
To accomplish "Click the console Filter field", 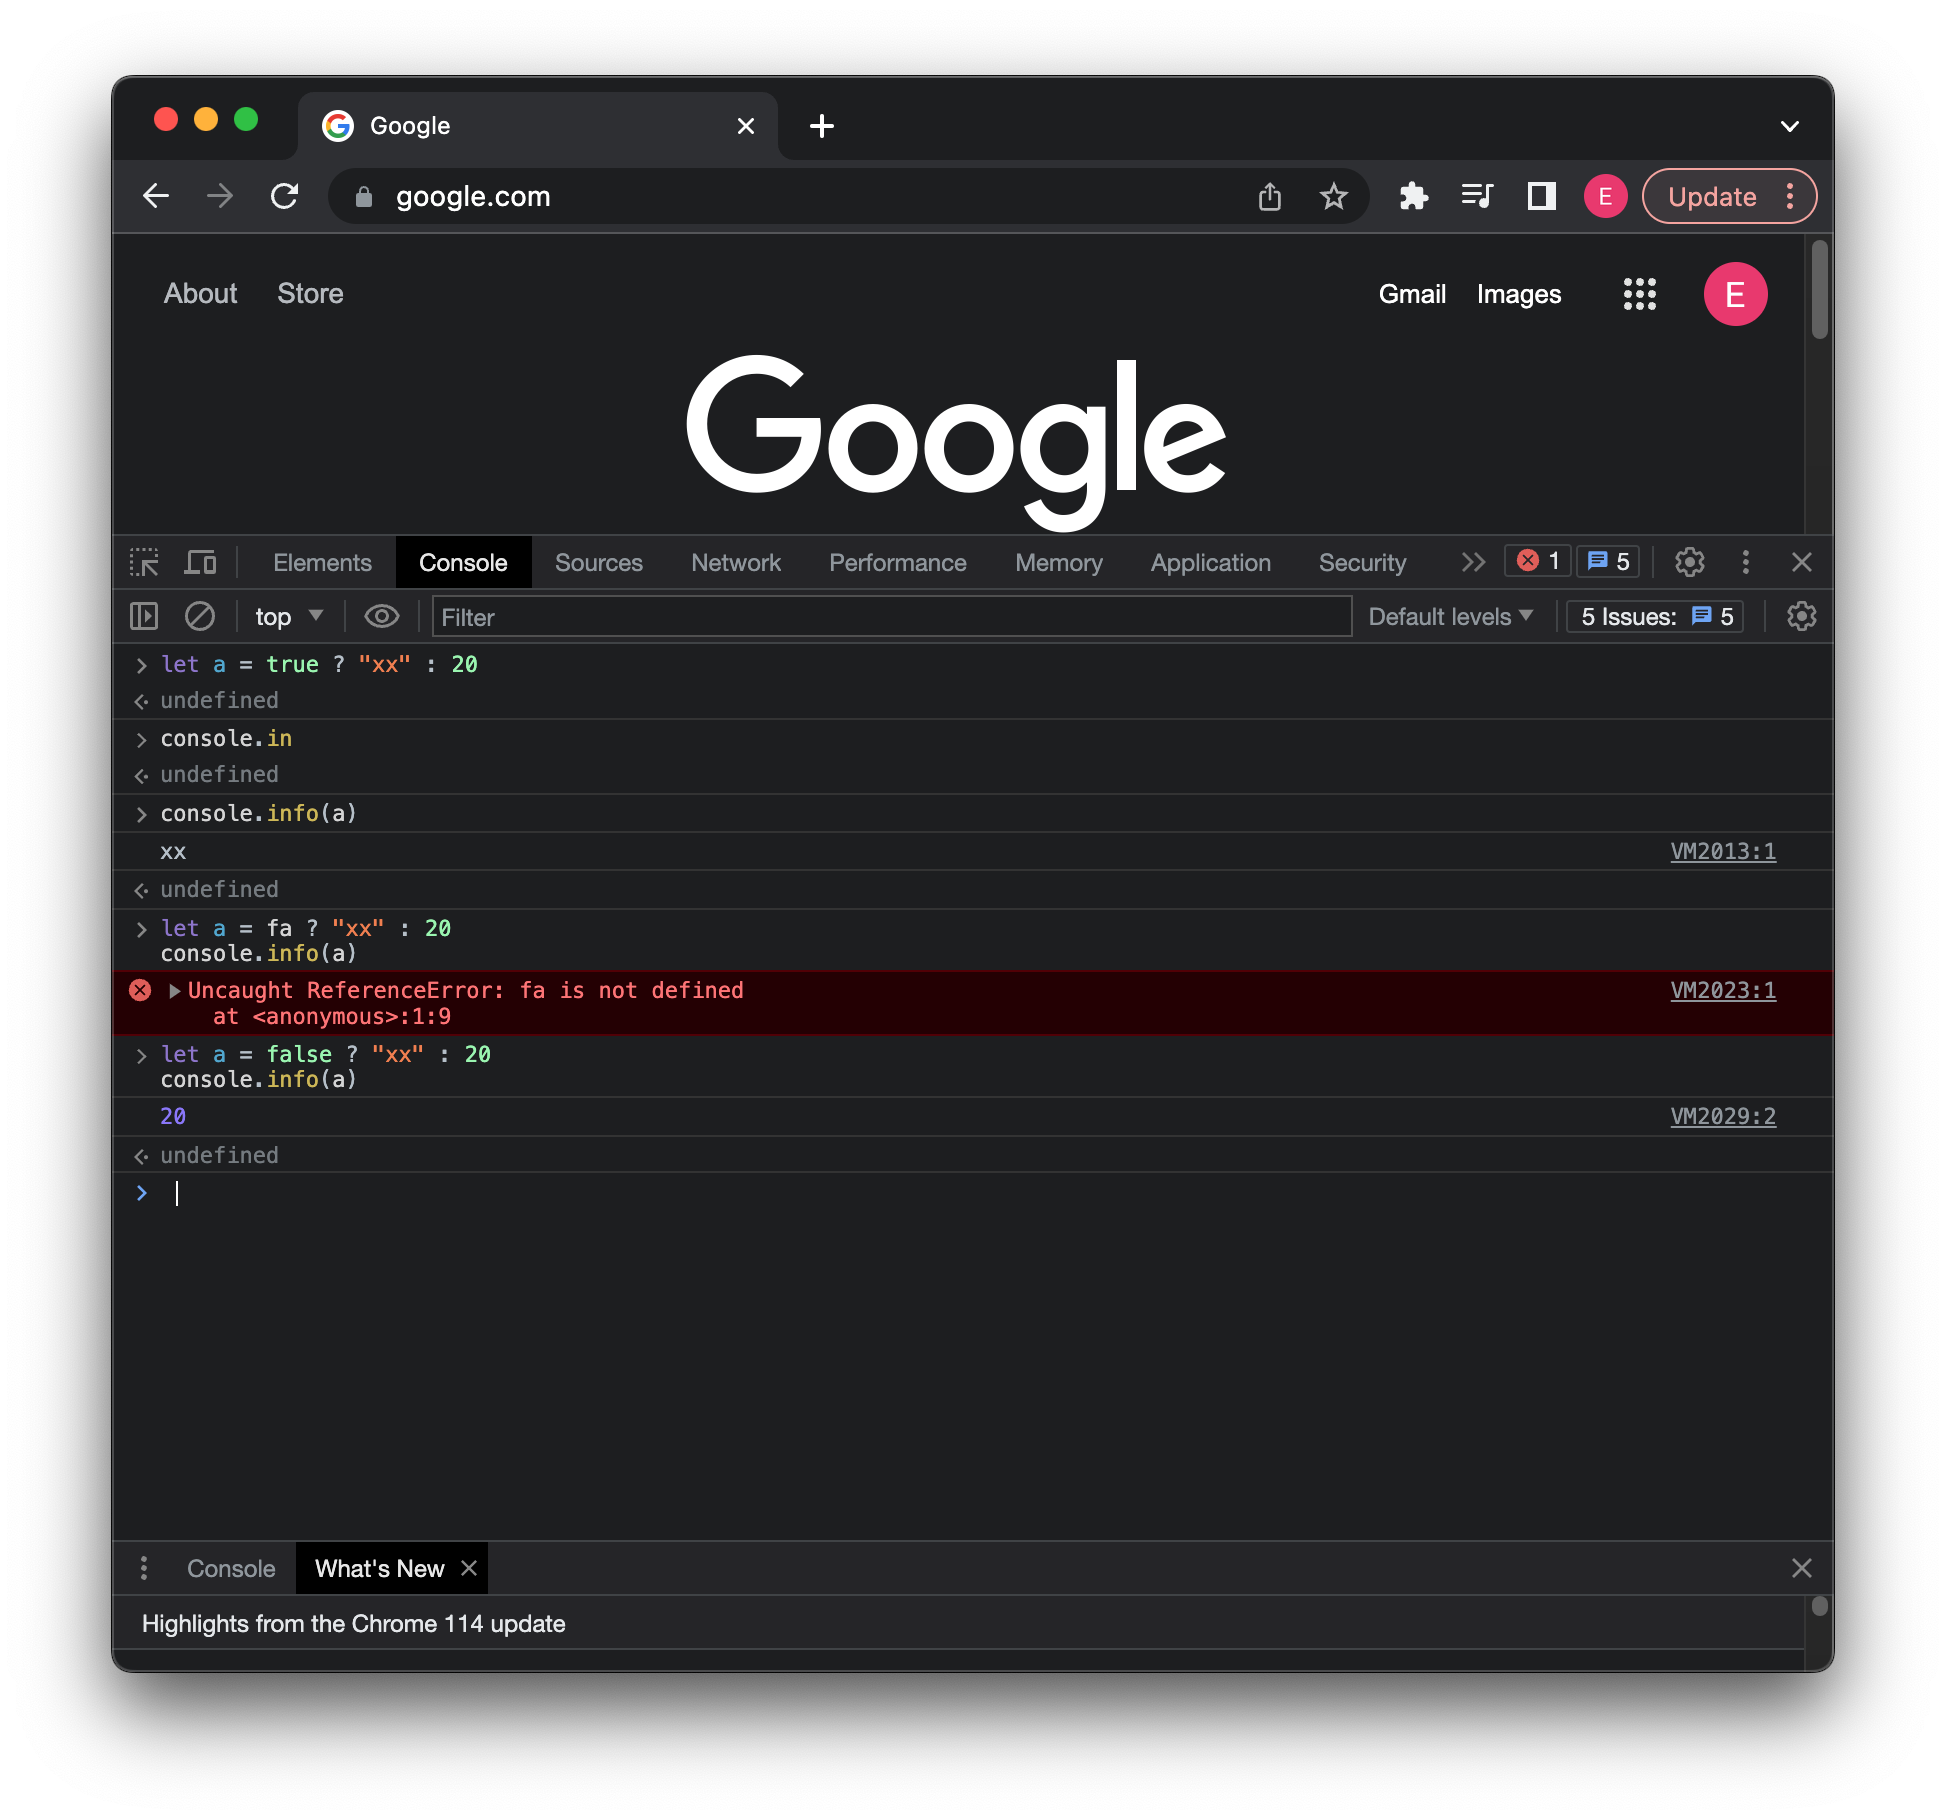I will (892, 617).
